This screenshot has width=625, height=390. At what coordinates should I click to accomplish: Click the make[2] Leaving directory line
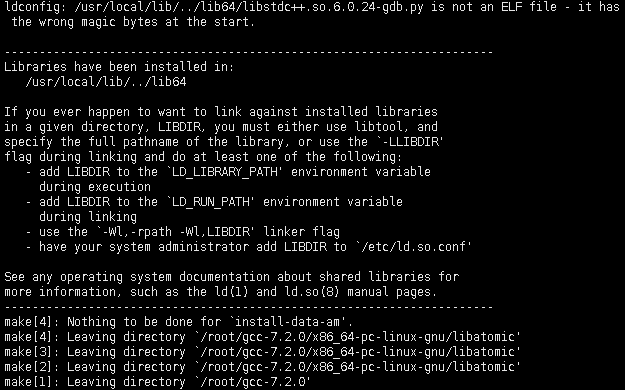click(x=263, y=367)
